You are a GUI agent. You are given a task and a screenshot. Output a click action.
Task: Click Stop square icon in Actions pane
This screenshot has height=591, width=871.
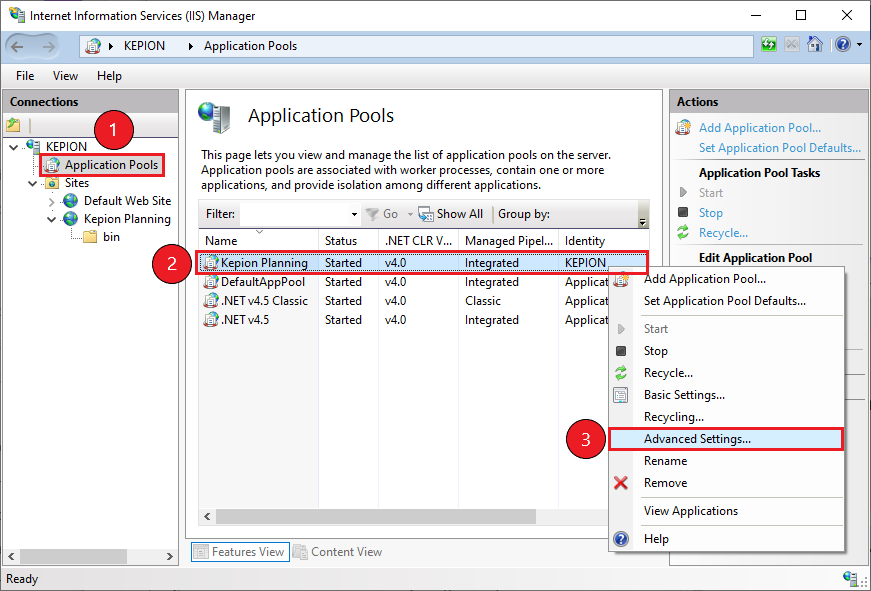pyautogui.click(x=683, y=212)
